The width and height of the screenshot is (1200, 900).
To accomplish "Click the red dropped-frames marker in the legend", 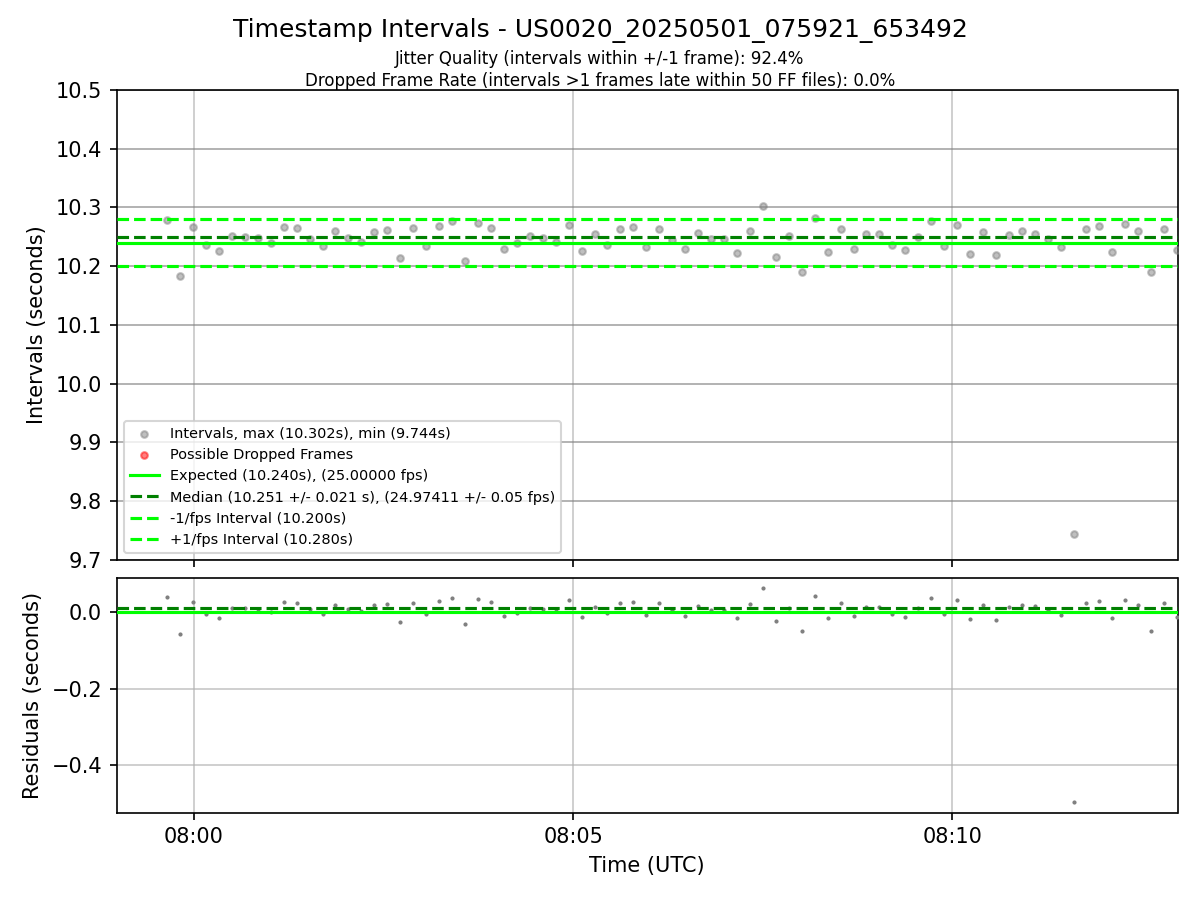I will tap(144, 455).
